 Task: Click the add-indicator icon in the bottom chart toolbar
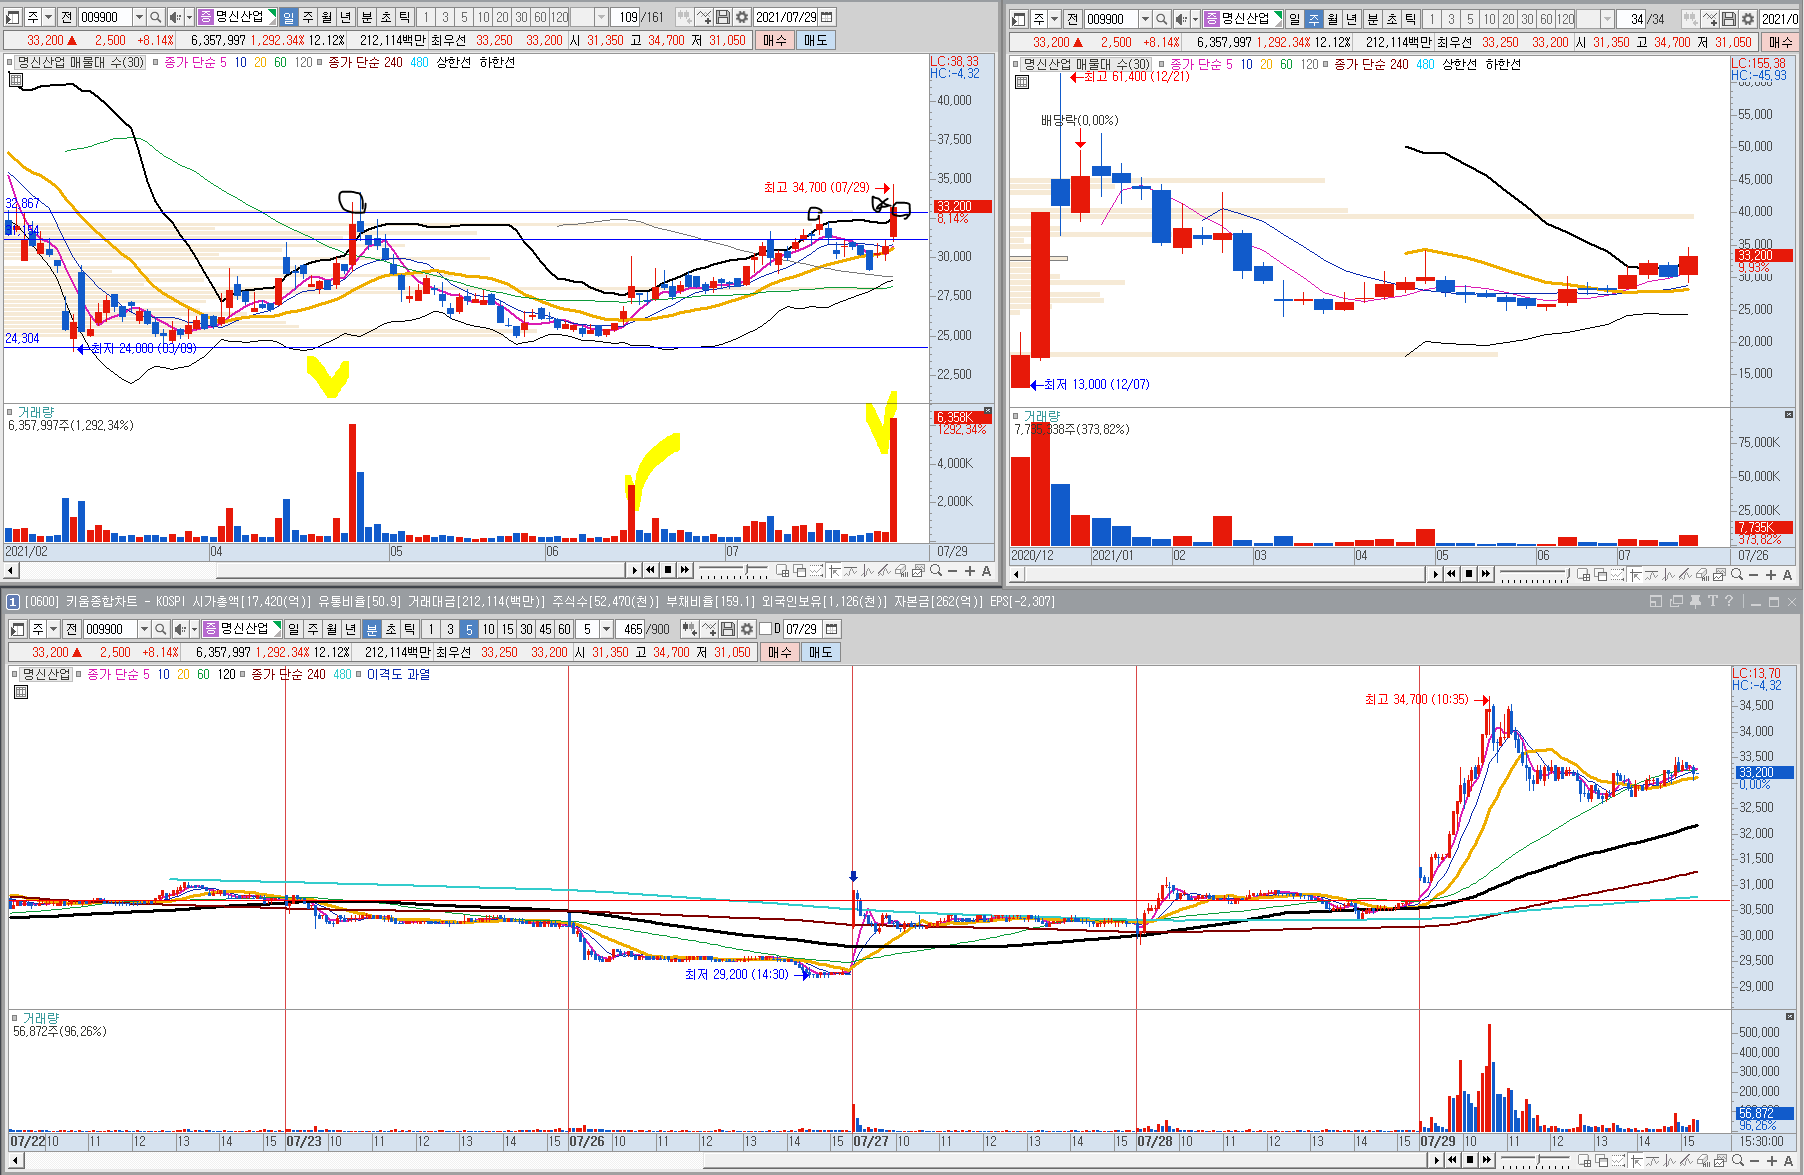(x=709, y=629)
